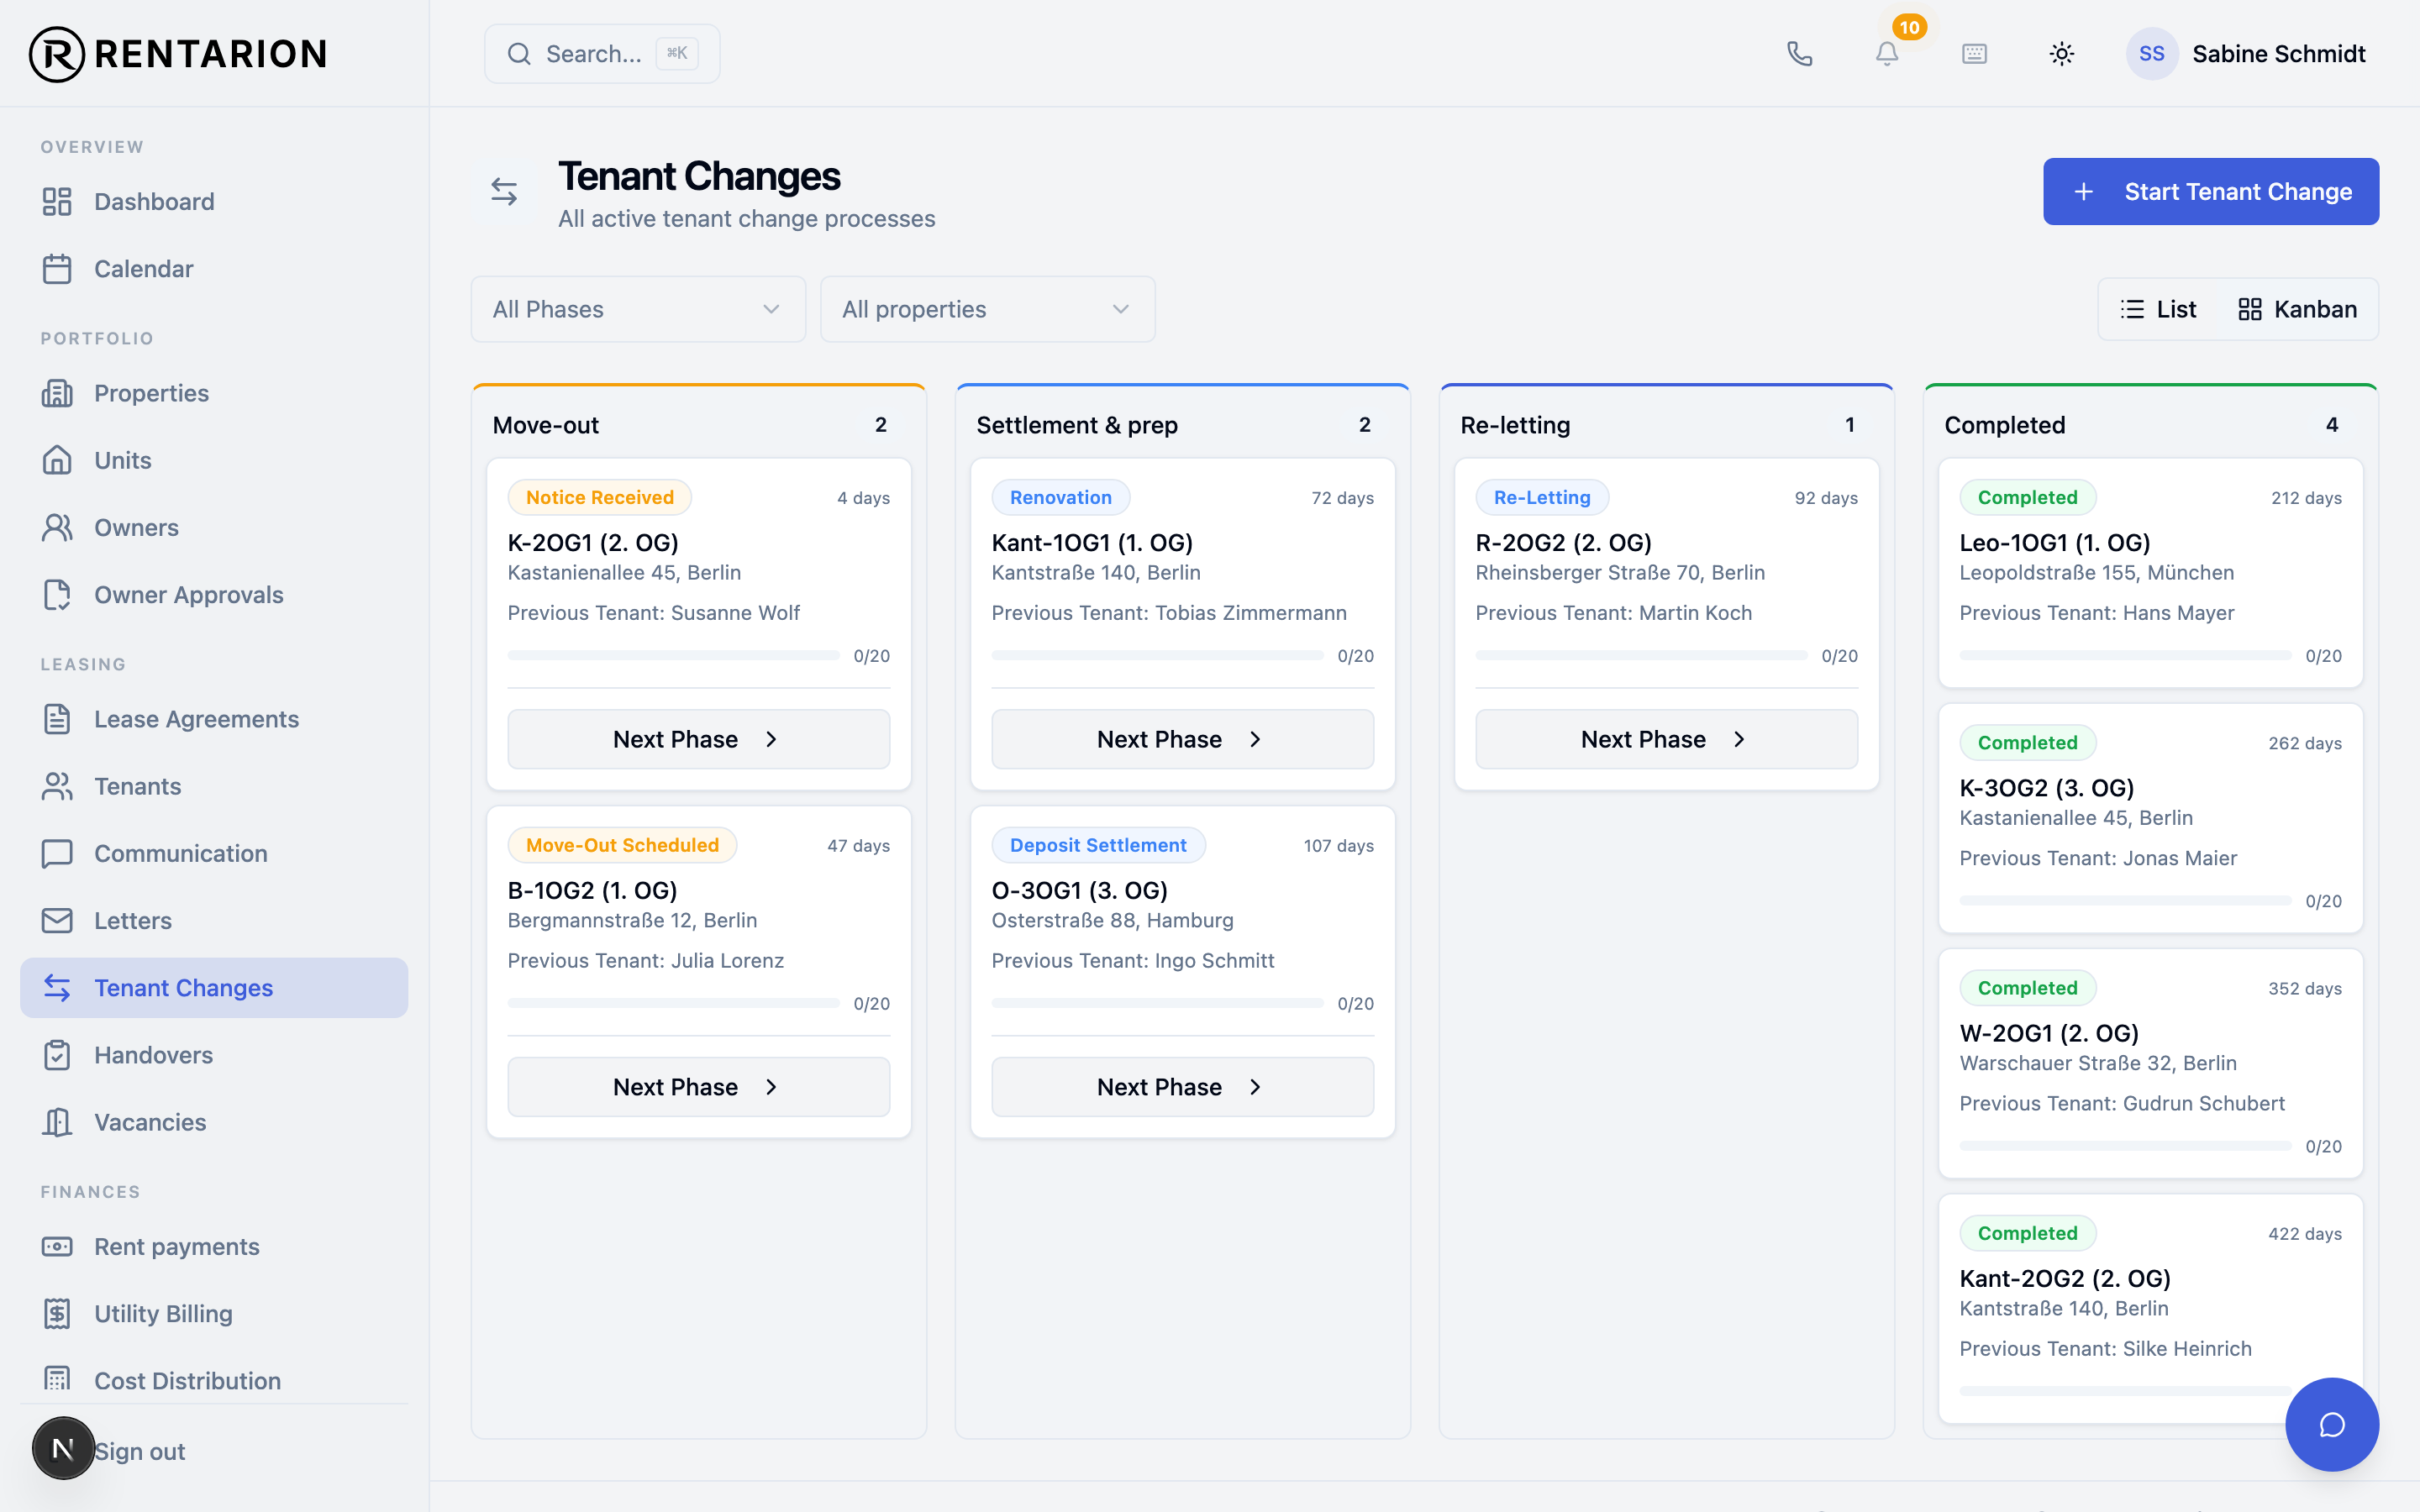Open the All properties dropdown
Viewport: 2420px width, 1512px height.
click(987, 309)
